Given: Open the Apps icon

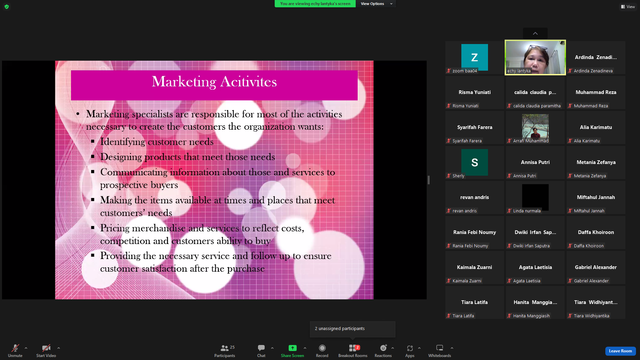Looking at the screenshot, I should click(410, 348).
